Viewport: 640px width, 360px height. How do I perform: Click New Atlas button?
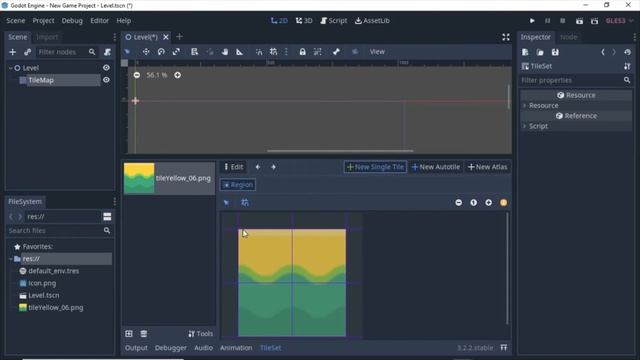[488, 167]
